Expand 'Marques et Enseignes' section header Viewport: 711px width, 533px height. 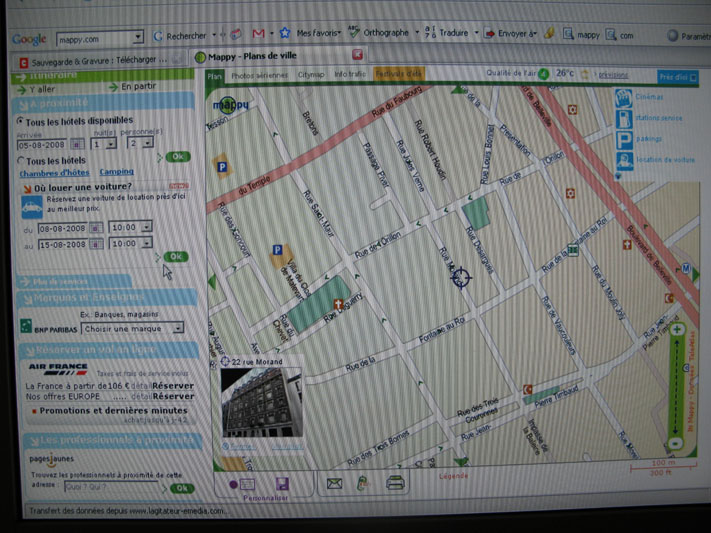point(107,298)
